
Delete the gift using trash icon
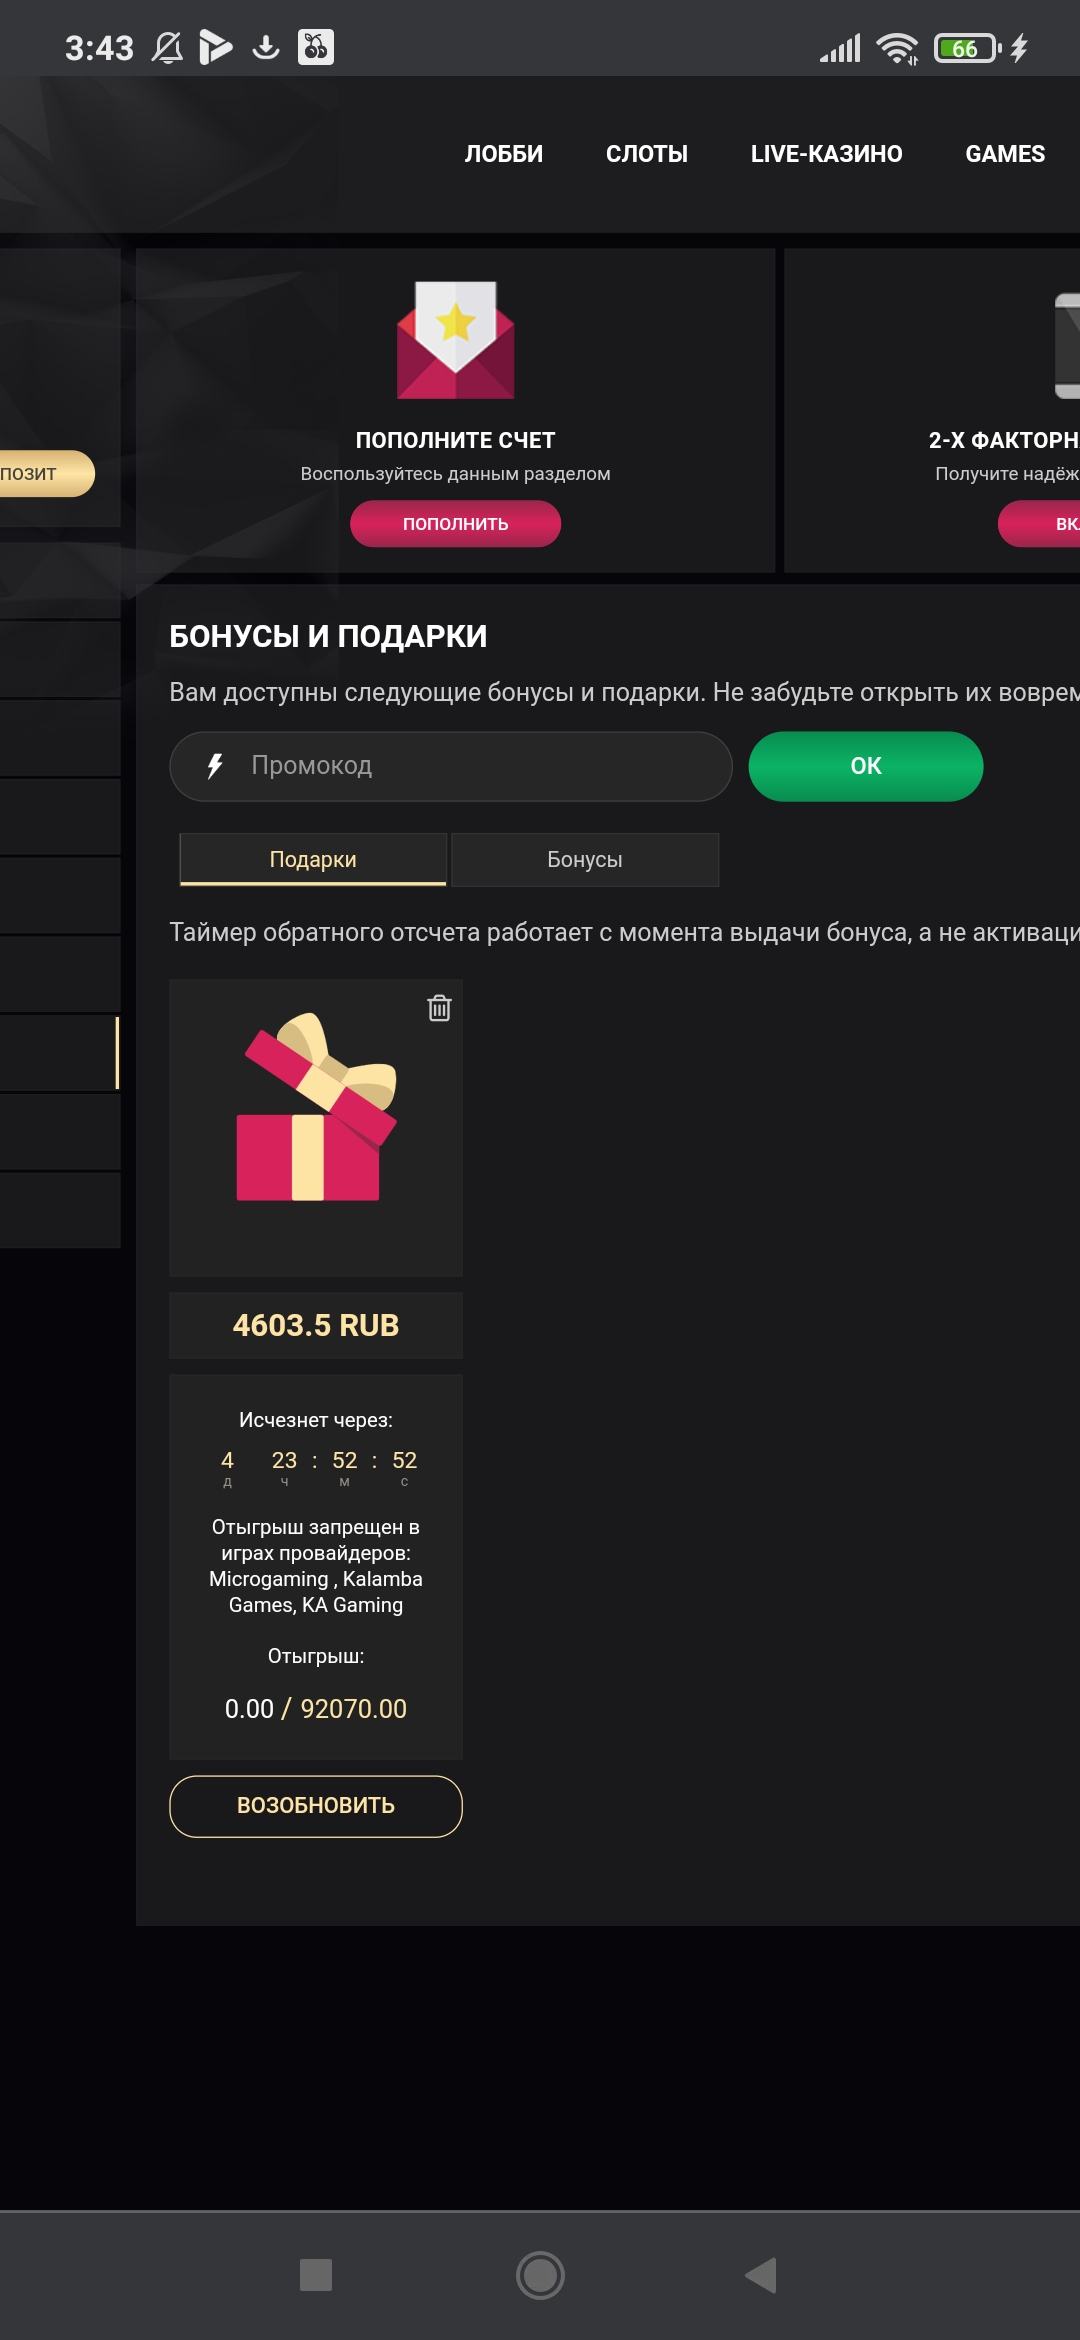pyautogui.click(x=439, y=1008)
